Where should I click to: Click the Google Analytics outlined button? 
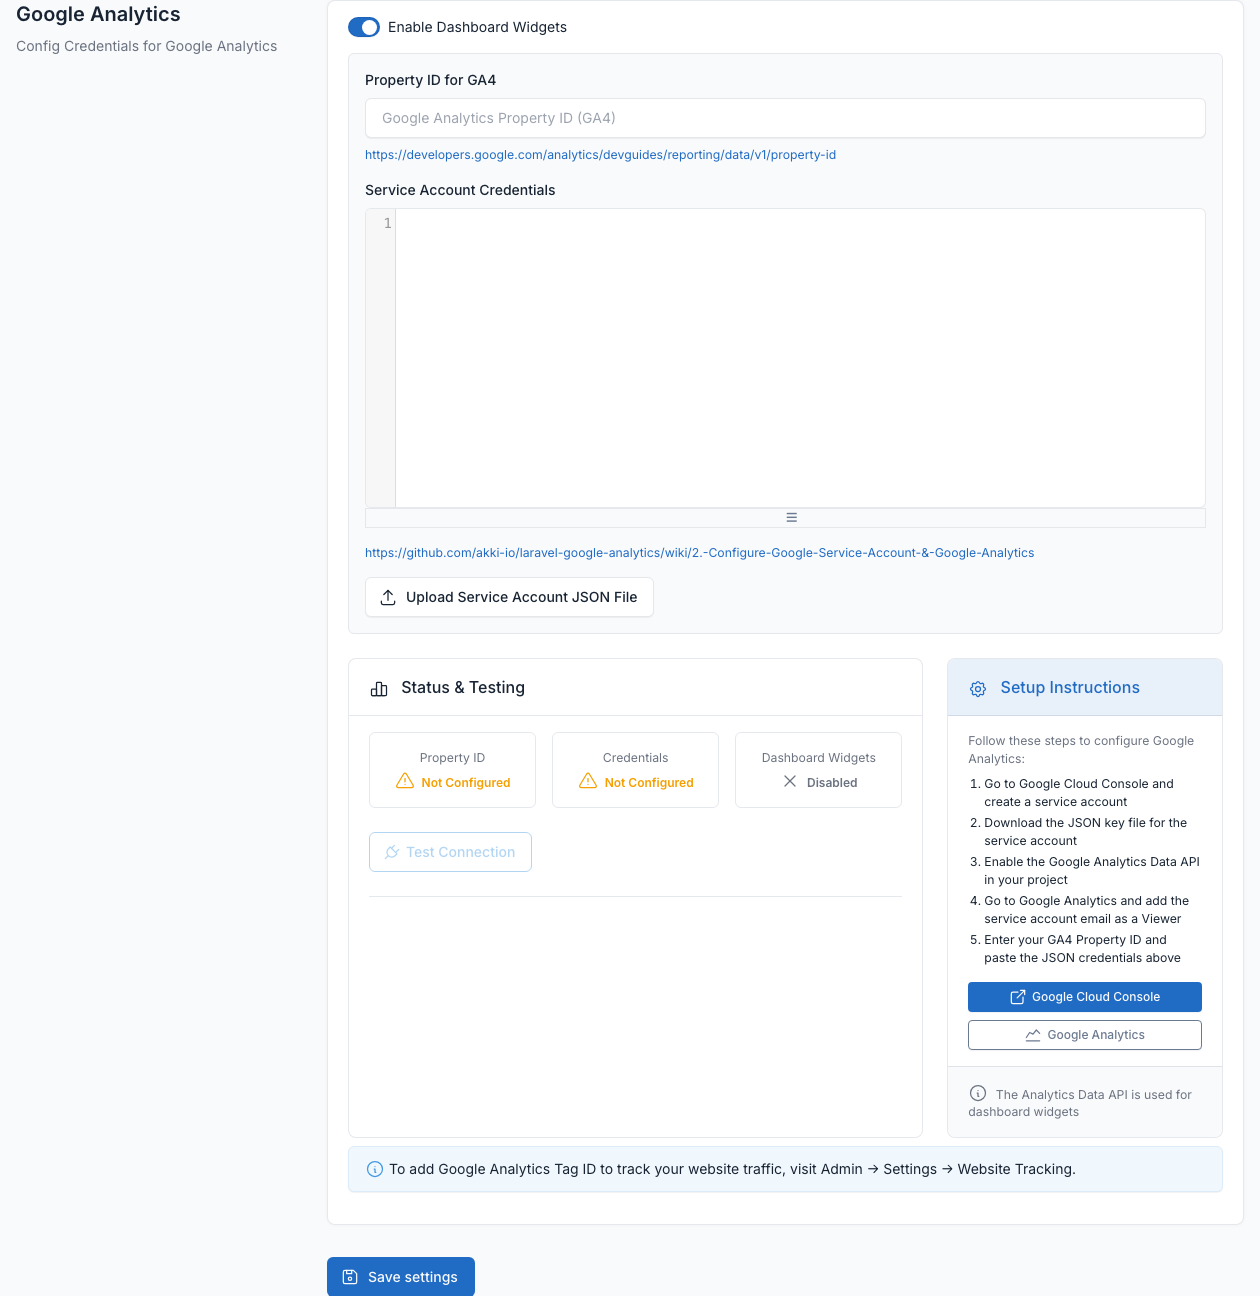pos(1085,1035)
